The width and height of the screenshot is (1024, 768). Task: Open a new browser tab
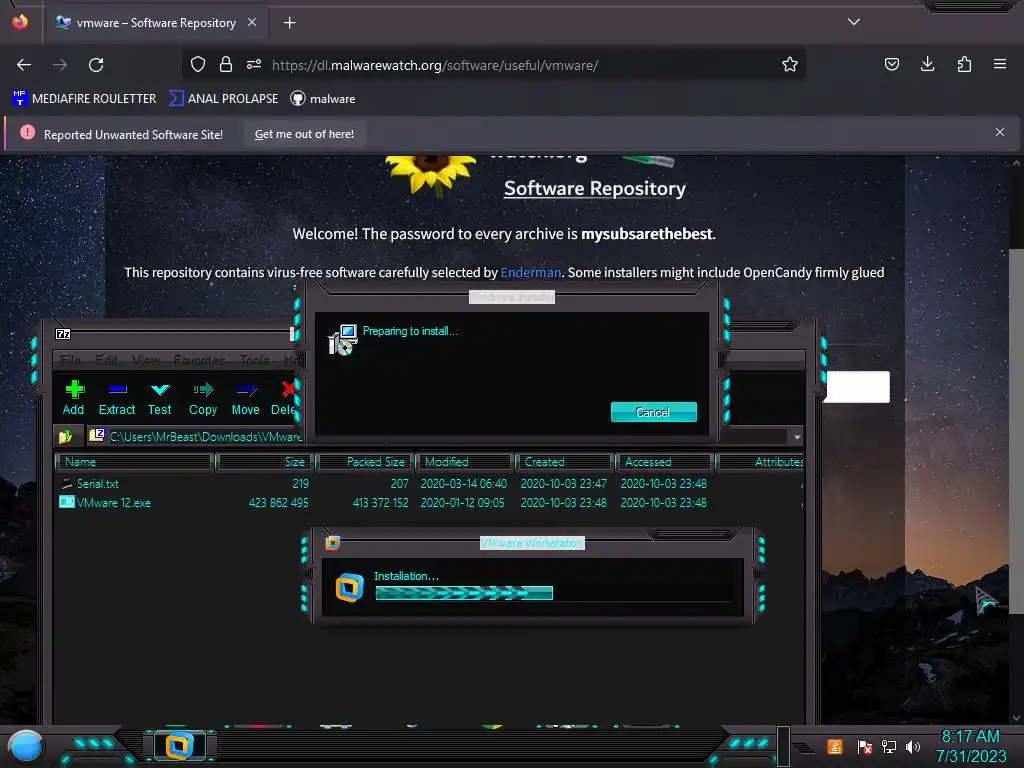pyautogui.click(x=289, y=23)
